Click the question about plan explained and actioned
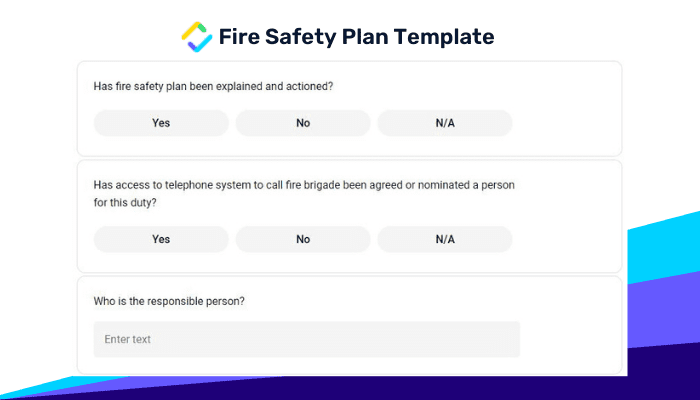Image resolution: width=700 pixels, height=400 pixels. point(213,86)
